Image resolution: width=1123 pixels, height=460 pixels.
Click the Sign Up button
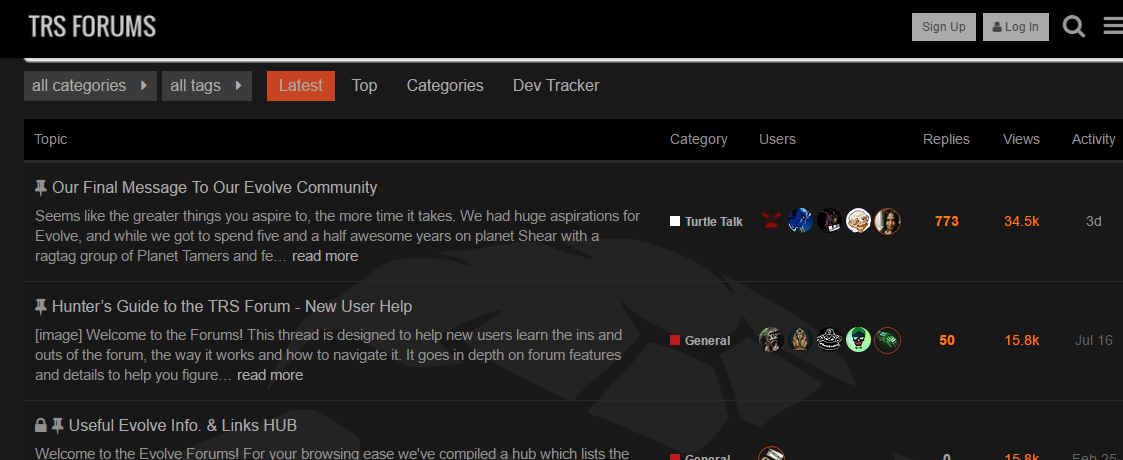[944, 27]
